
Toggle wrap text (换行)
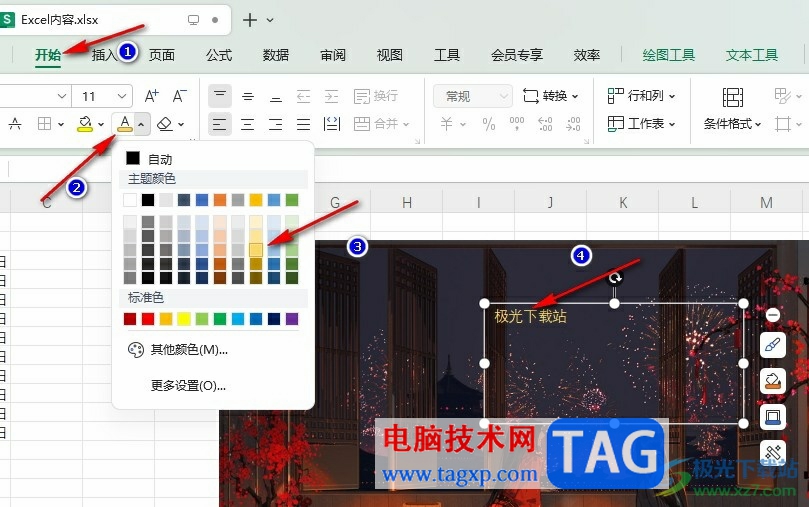click(376, 96)
